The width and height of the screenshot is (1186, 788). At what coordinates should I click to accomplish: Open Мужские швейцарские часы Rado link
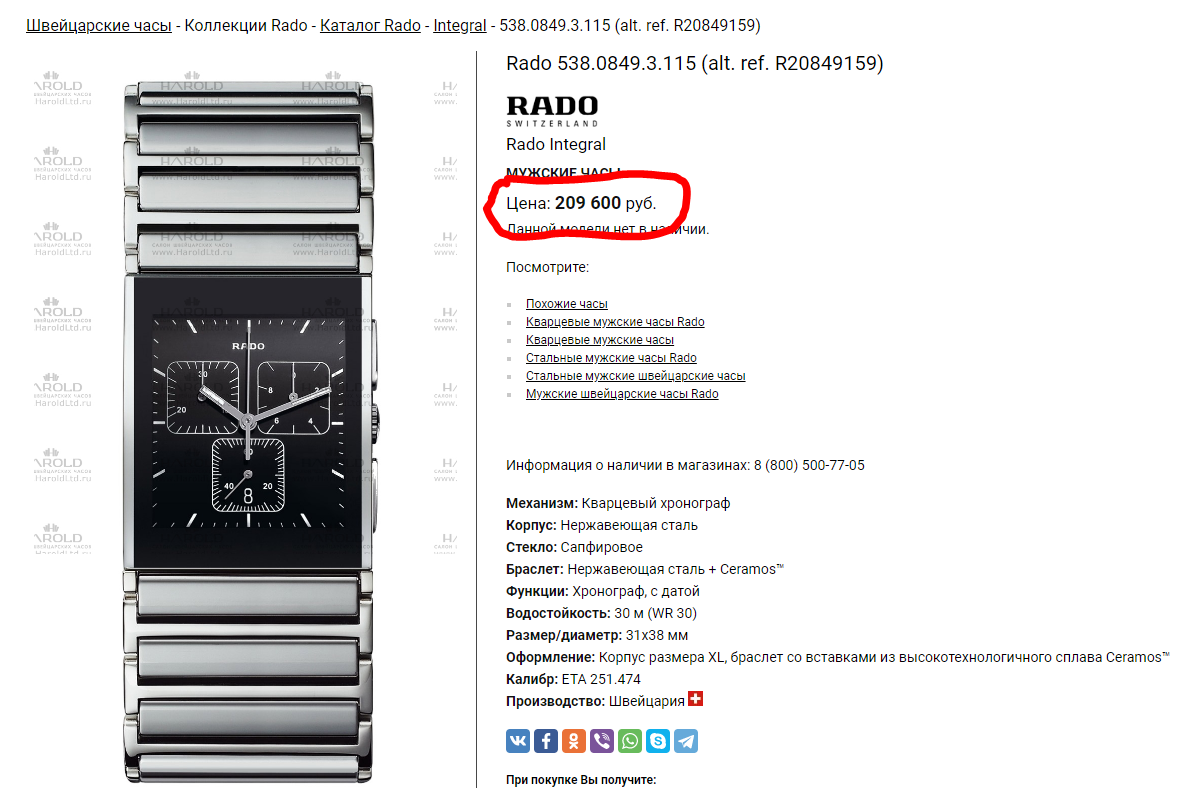[622, 394]
